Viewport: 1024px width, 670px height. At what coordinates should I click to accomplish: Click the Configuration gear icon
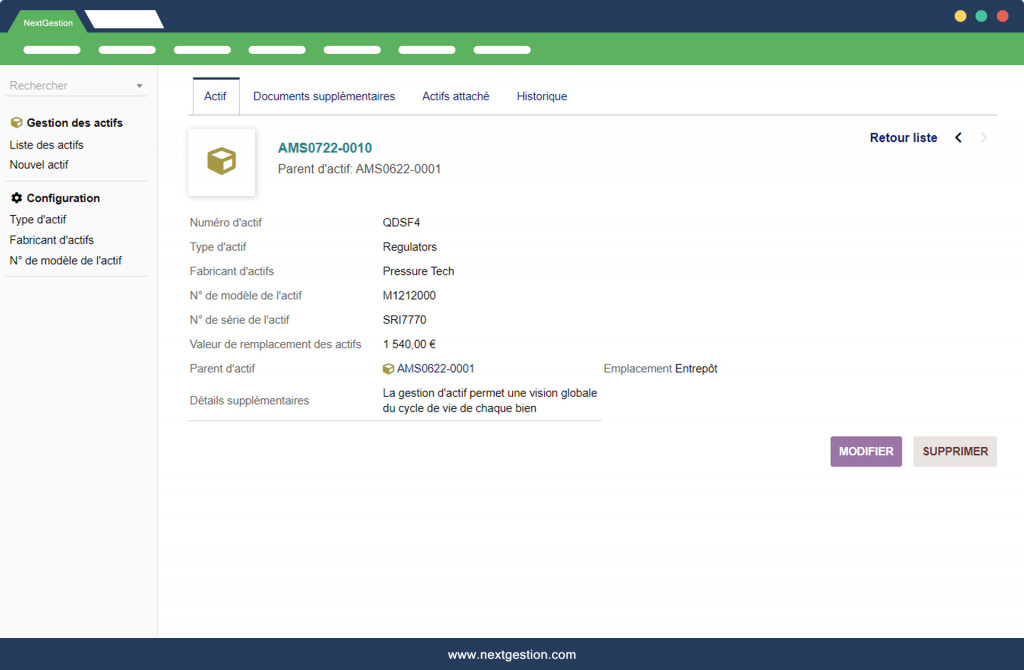[16, 198]
